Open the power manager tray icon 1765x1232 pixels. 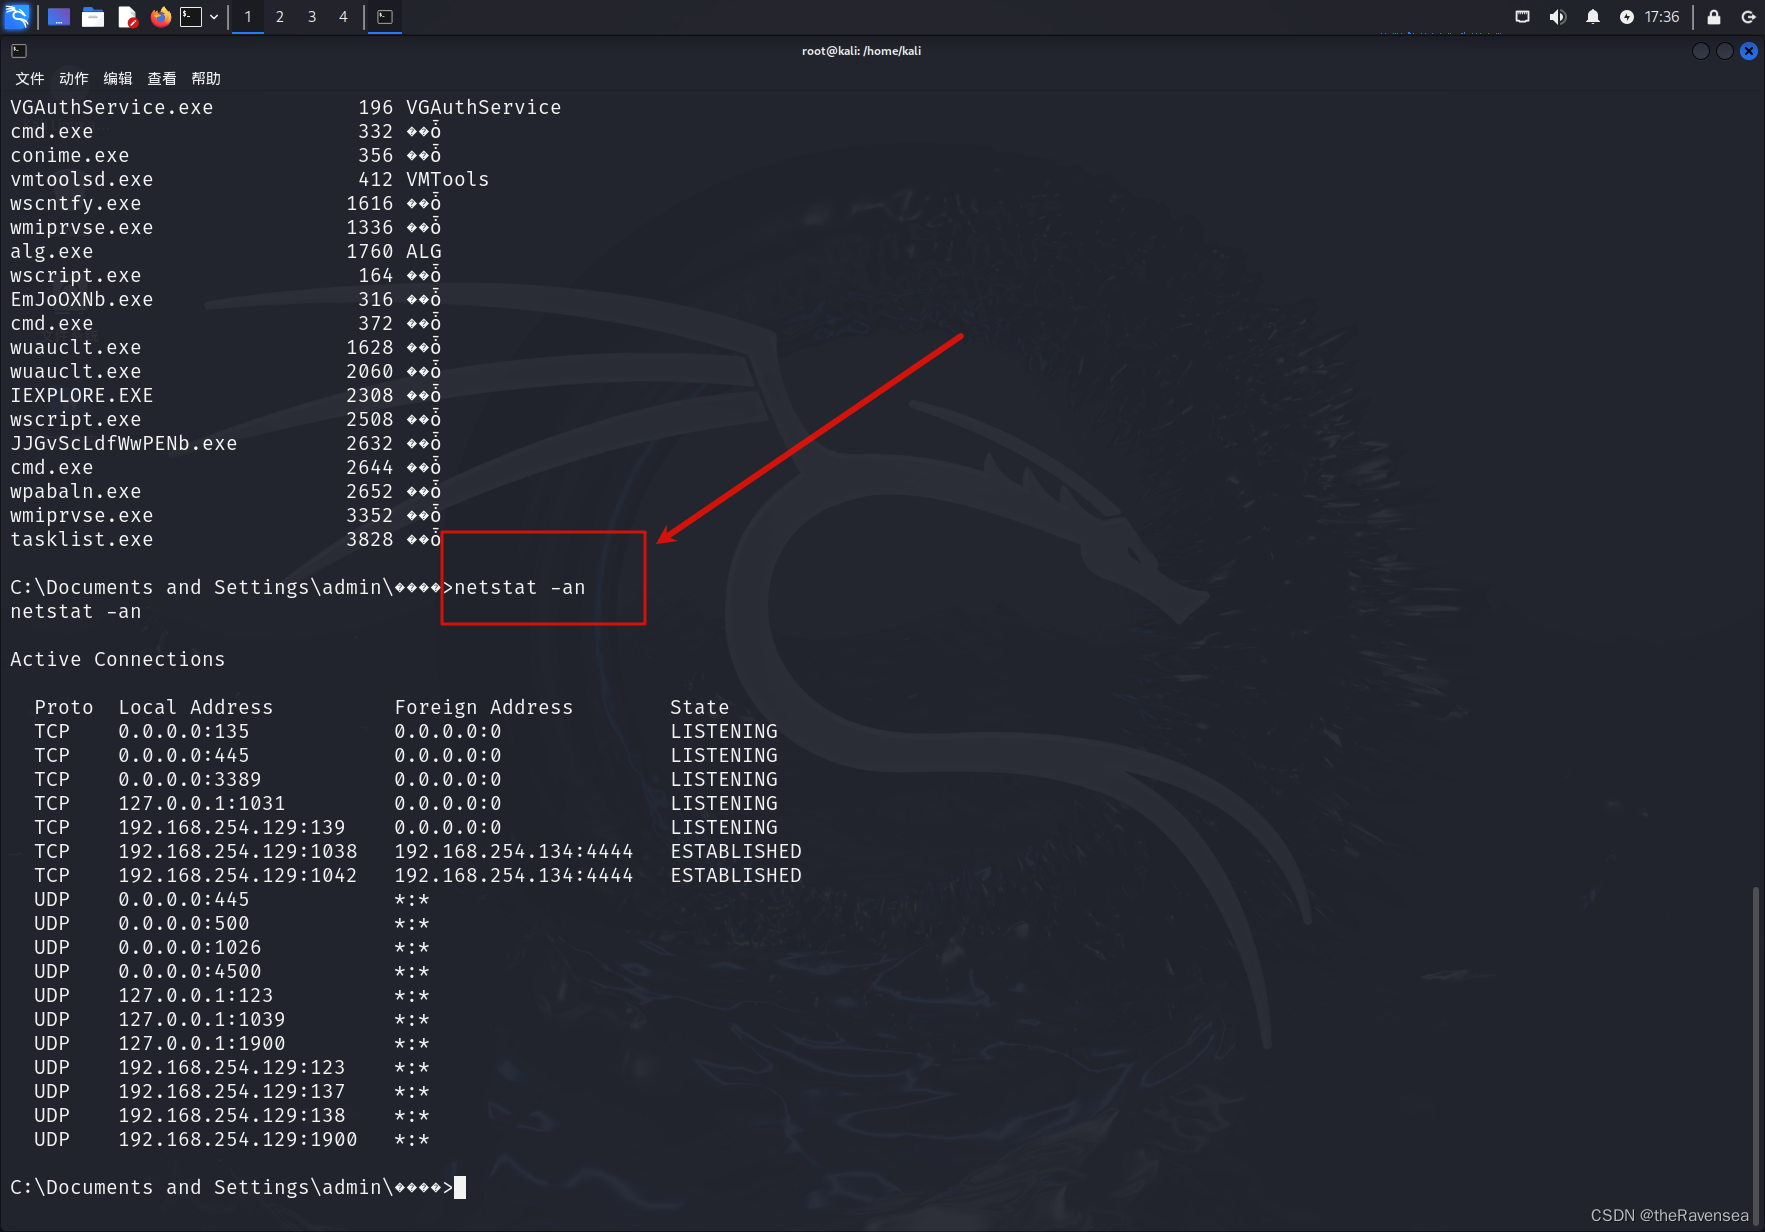pyautogui.click(x=1627, y=17)
